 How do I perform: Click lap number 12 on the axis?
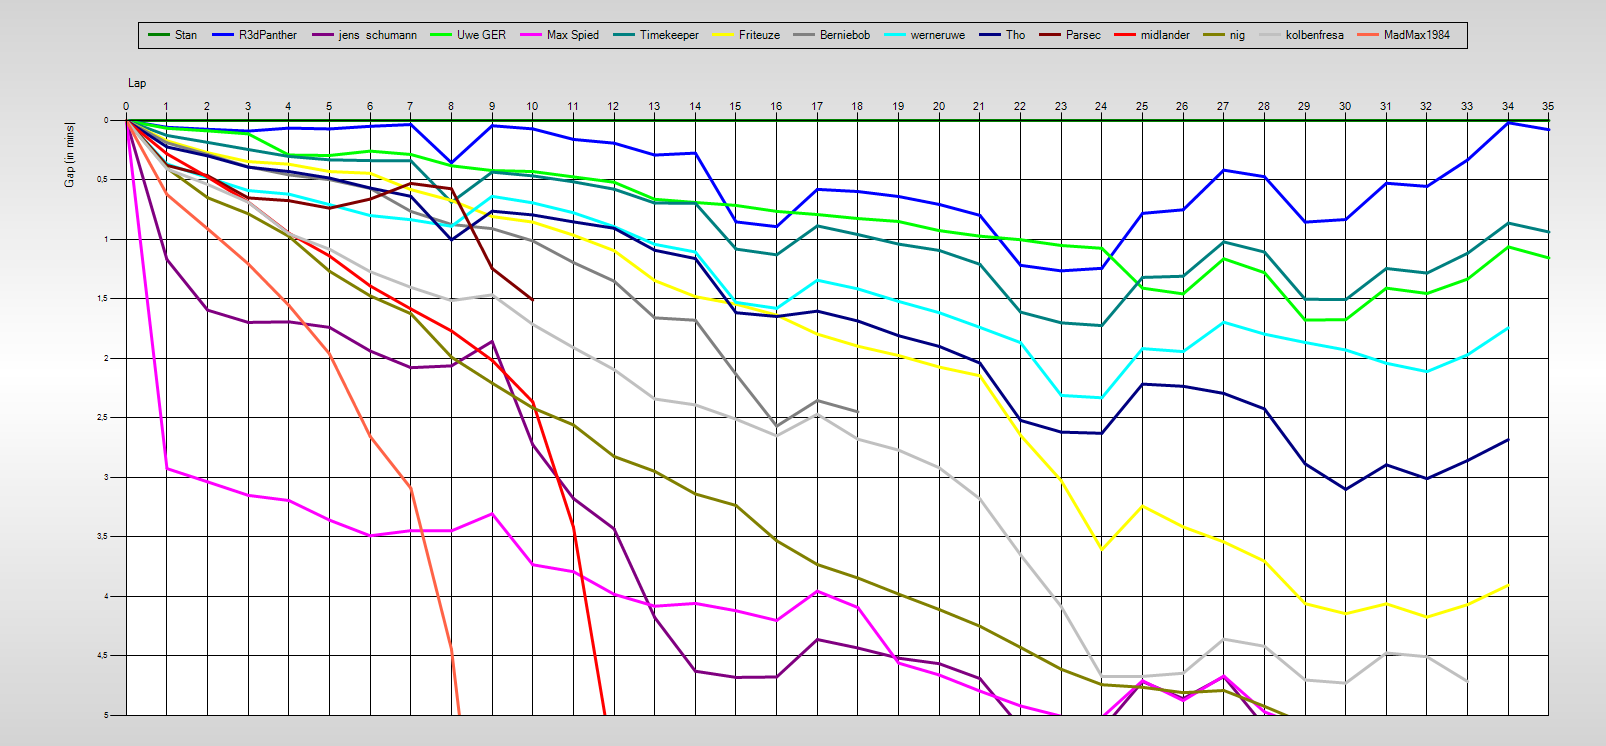pyautogui.click(x=613, y=106)
